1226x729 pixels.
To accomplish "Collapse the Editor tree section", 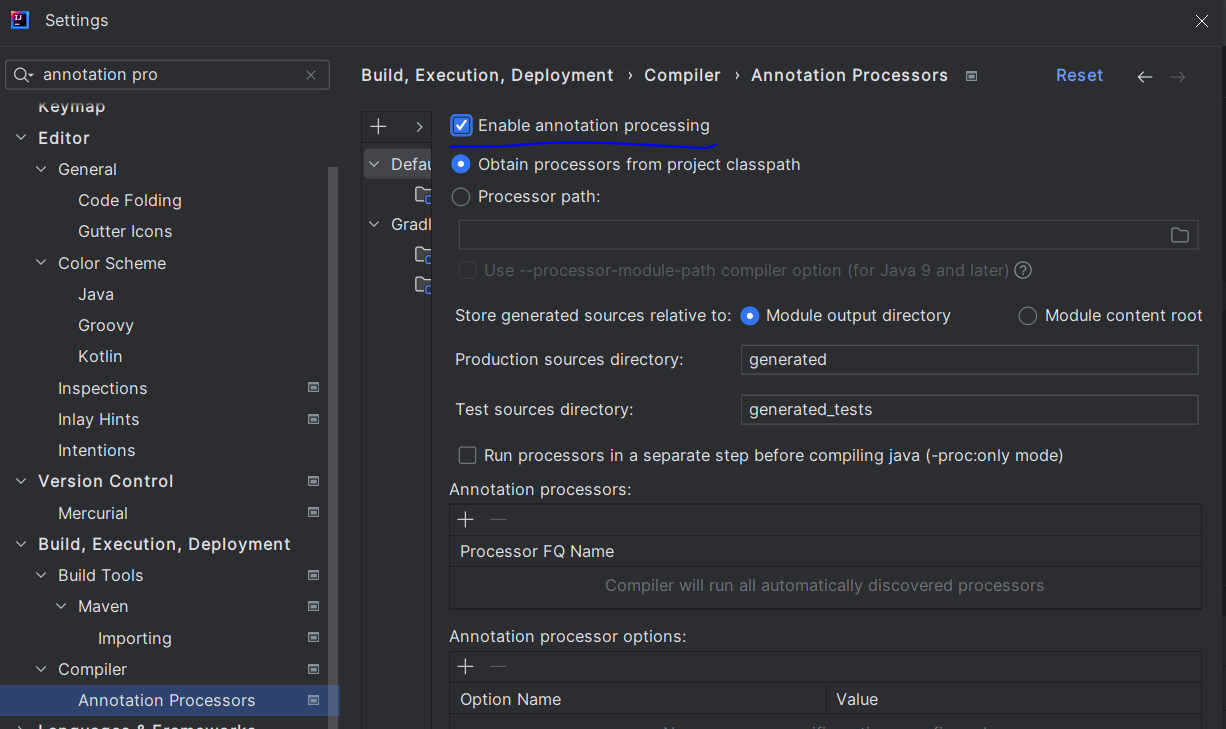I will (x=21, y=138).
